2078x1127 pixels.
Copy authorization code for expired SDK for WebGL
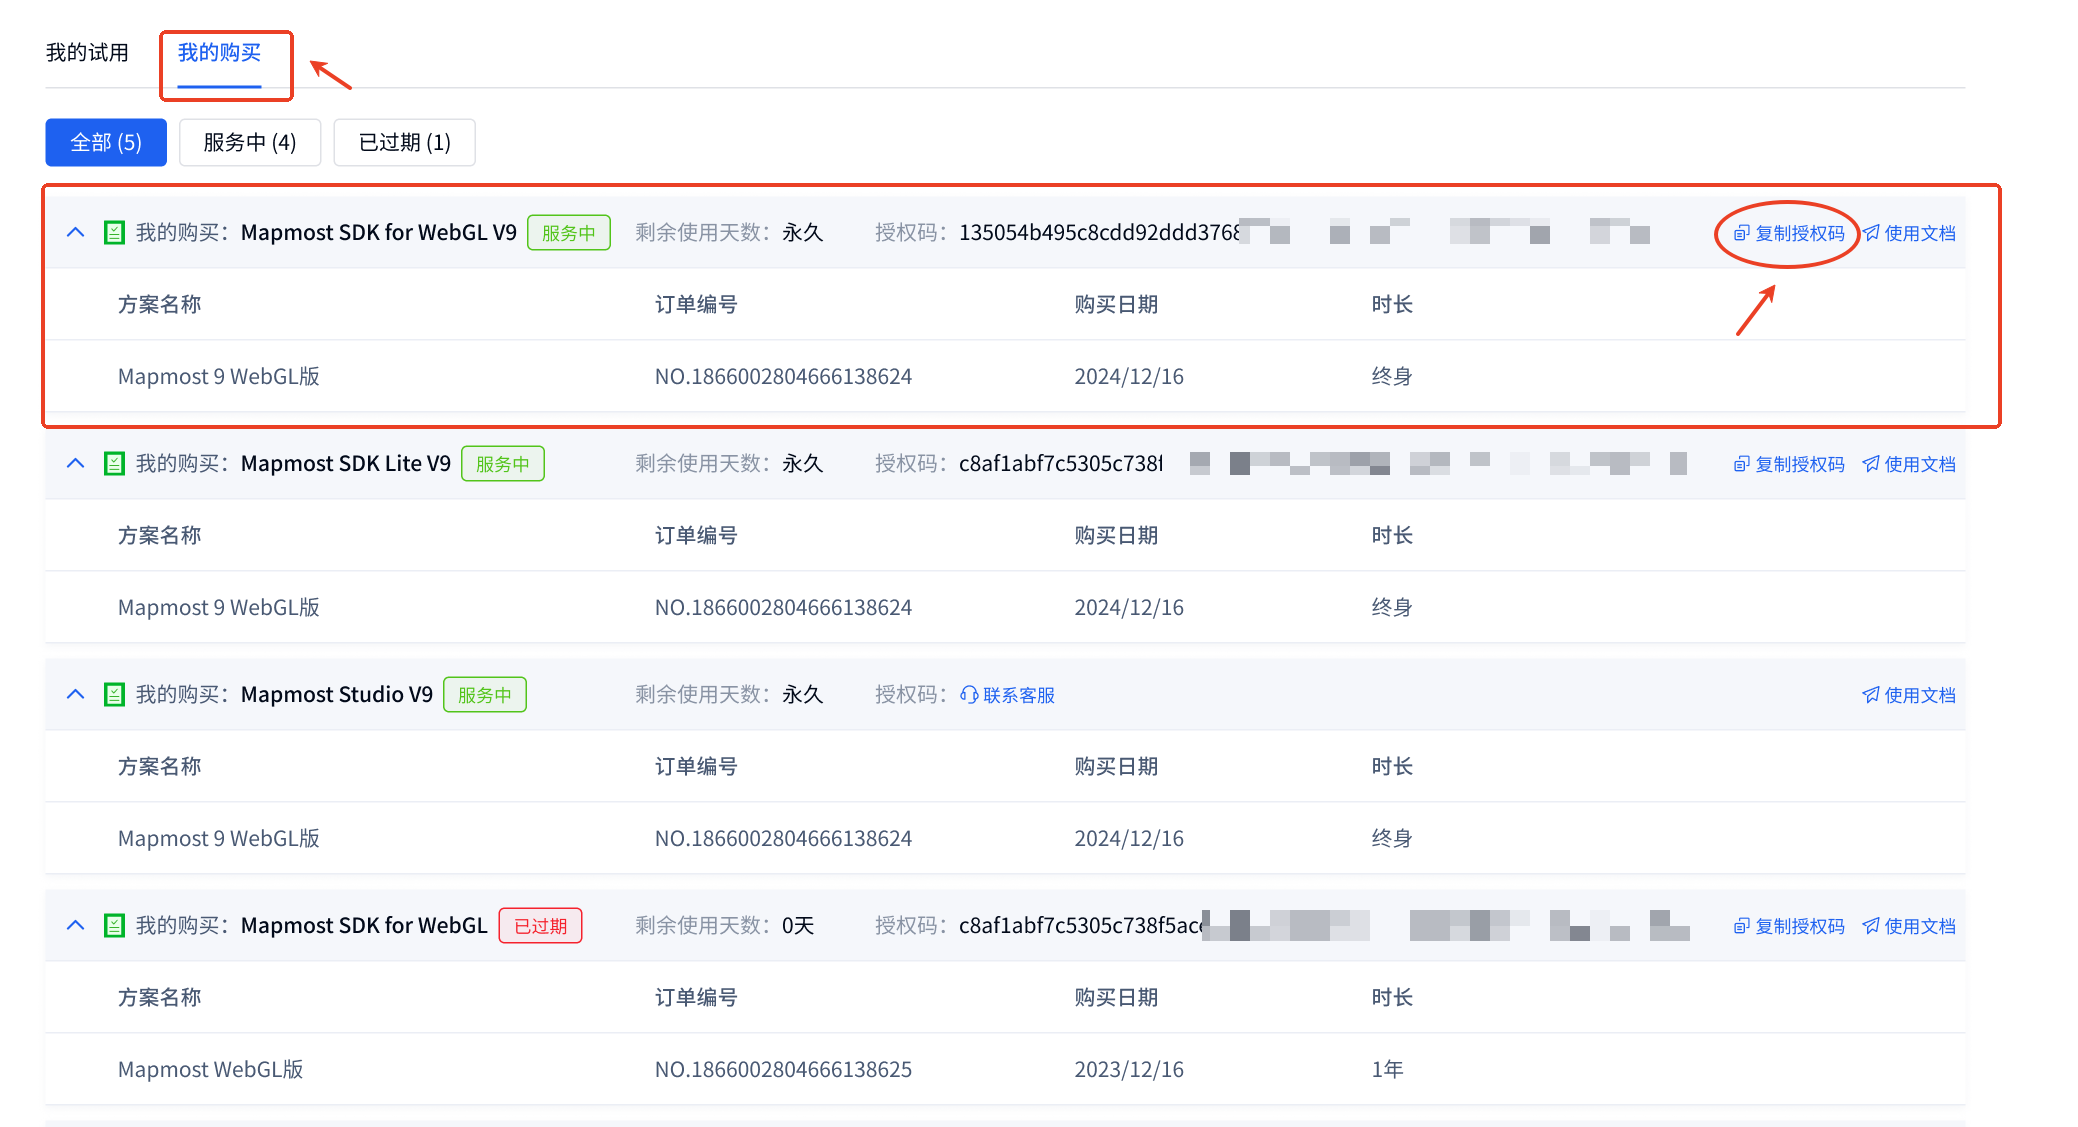(x=1789, y=926)
